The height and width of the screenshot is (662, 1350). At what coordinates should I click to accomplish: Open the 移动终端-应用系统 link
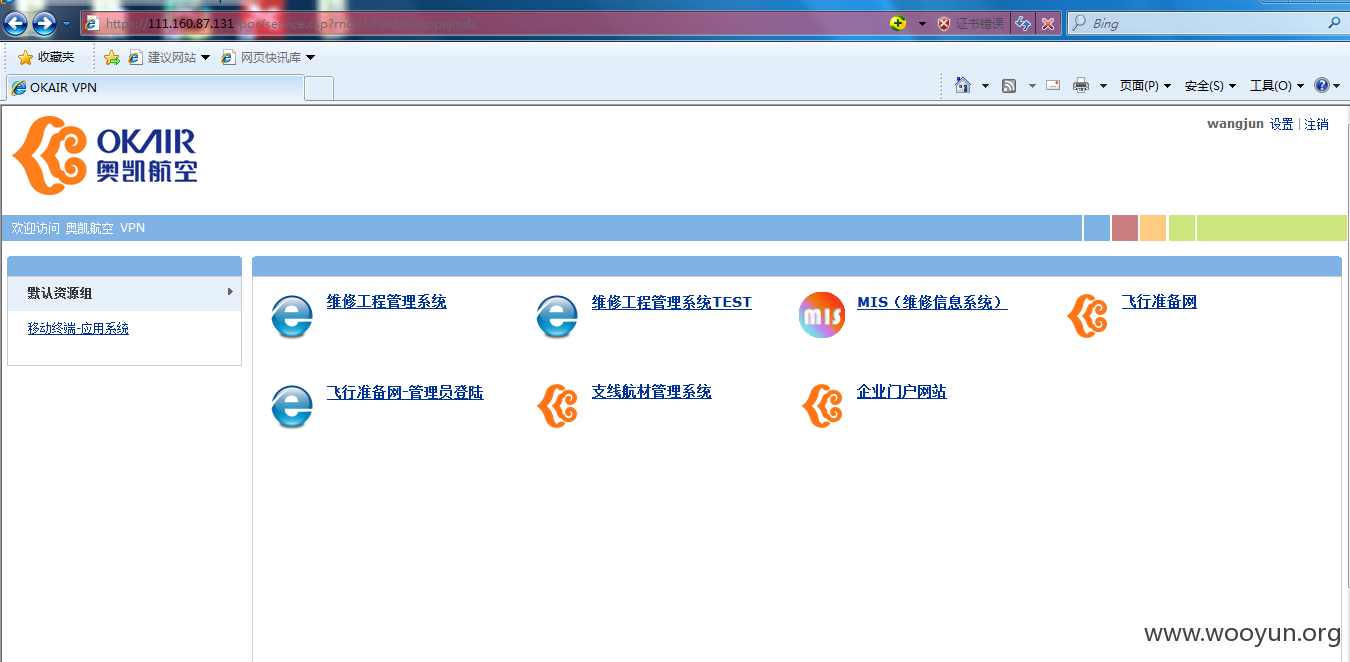point(78,328)
